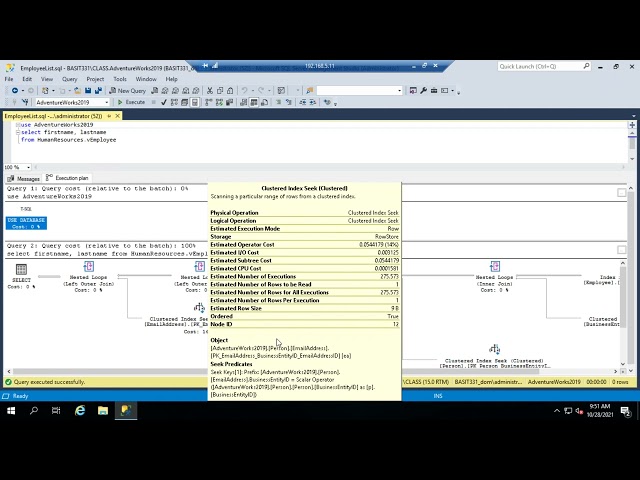Click the execution plan horizontal scrollbar

click(x=312, y=371)
